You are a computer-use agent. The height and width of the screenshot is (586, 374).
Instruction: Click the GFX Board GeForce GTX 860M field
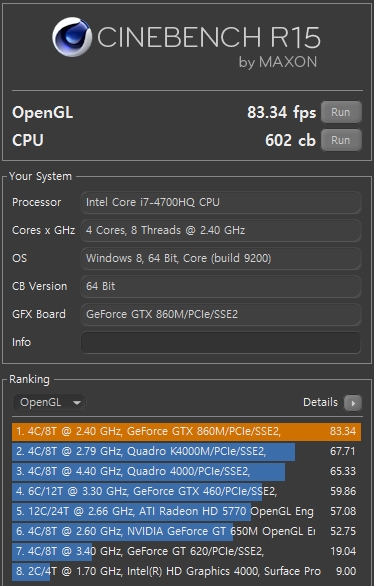pyautogui.click(x=221, y=314)
